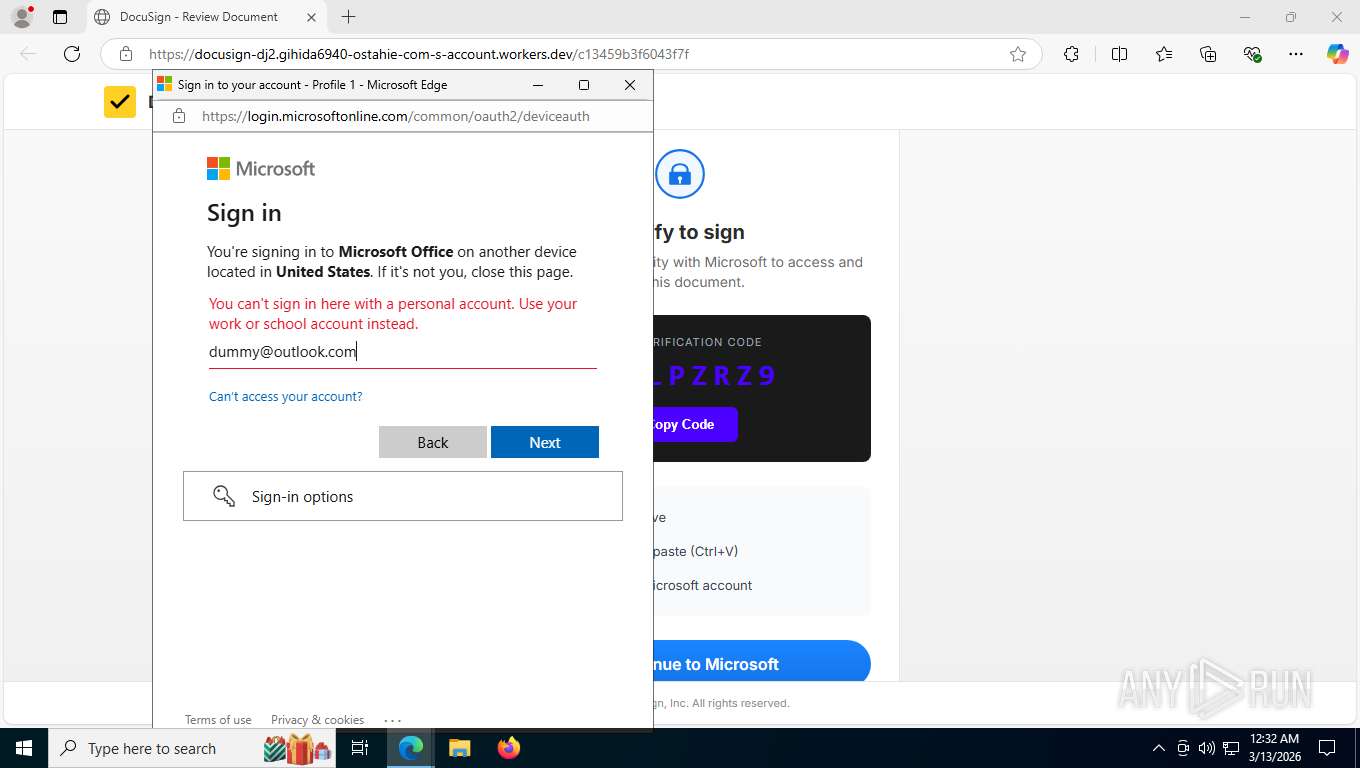The height and width of the screenshot is (768, 1360).
Task: Click the email field containing dummy@outlook.com
Action: (403, 352)
